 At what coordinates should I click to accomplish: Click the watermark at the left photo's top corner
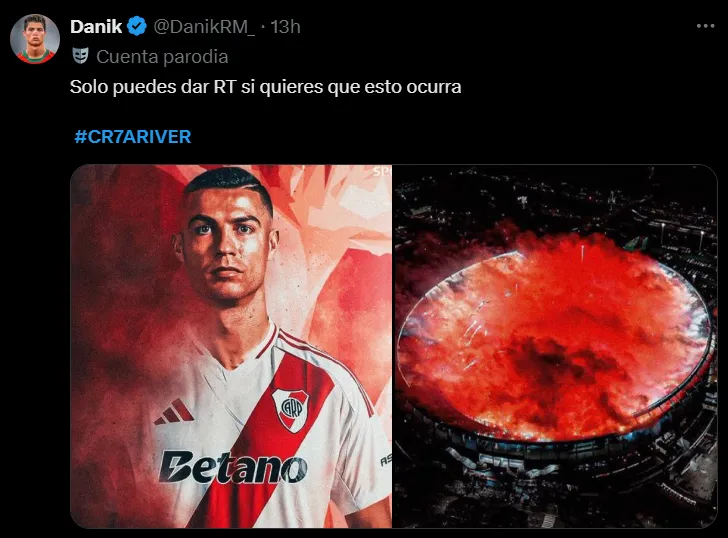point(382,171)
